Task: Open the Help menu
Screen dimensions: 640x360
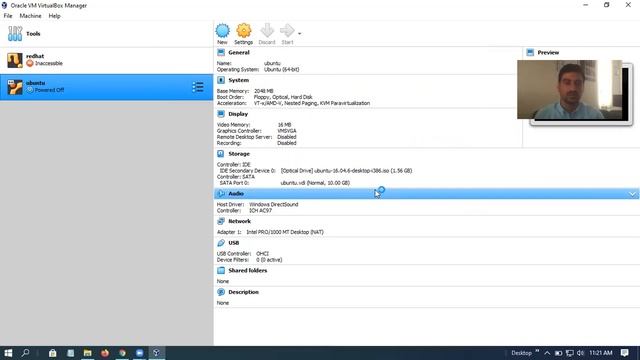Action: [54, 16]
